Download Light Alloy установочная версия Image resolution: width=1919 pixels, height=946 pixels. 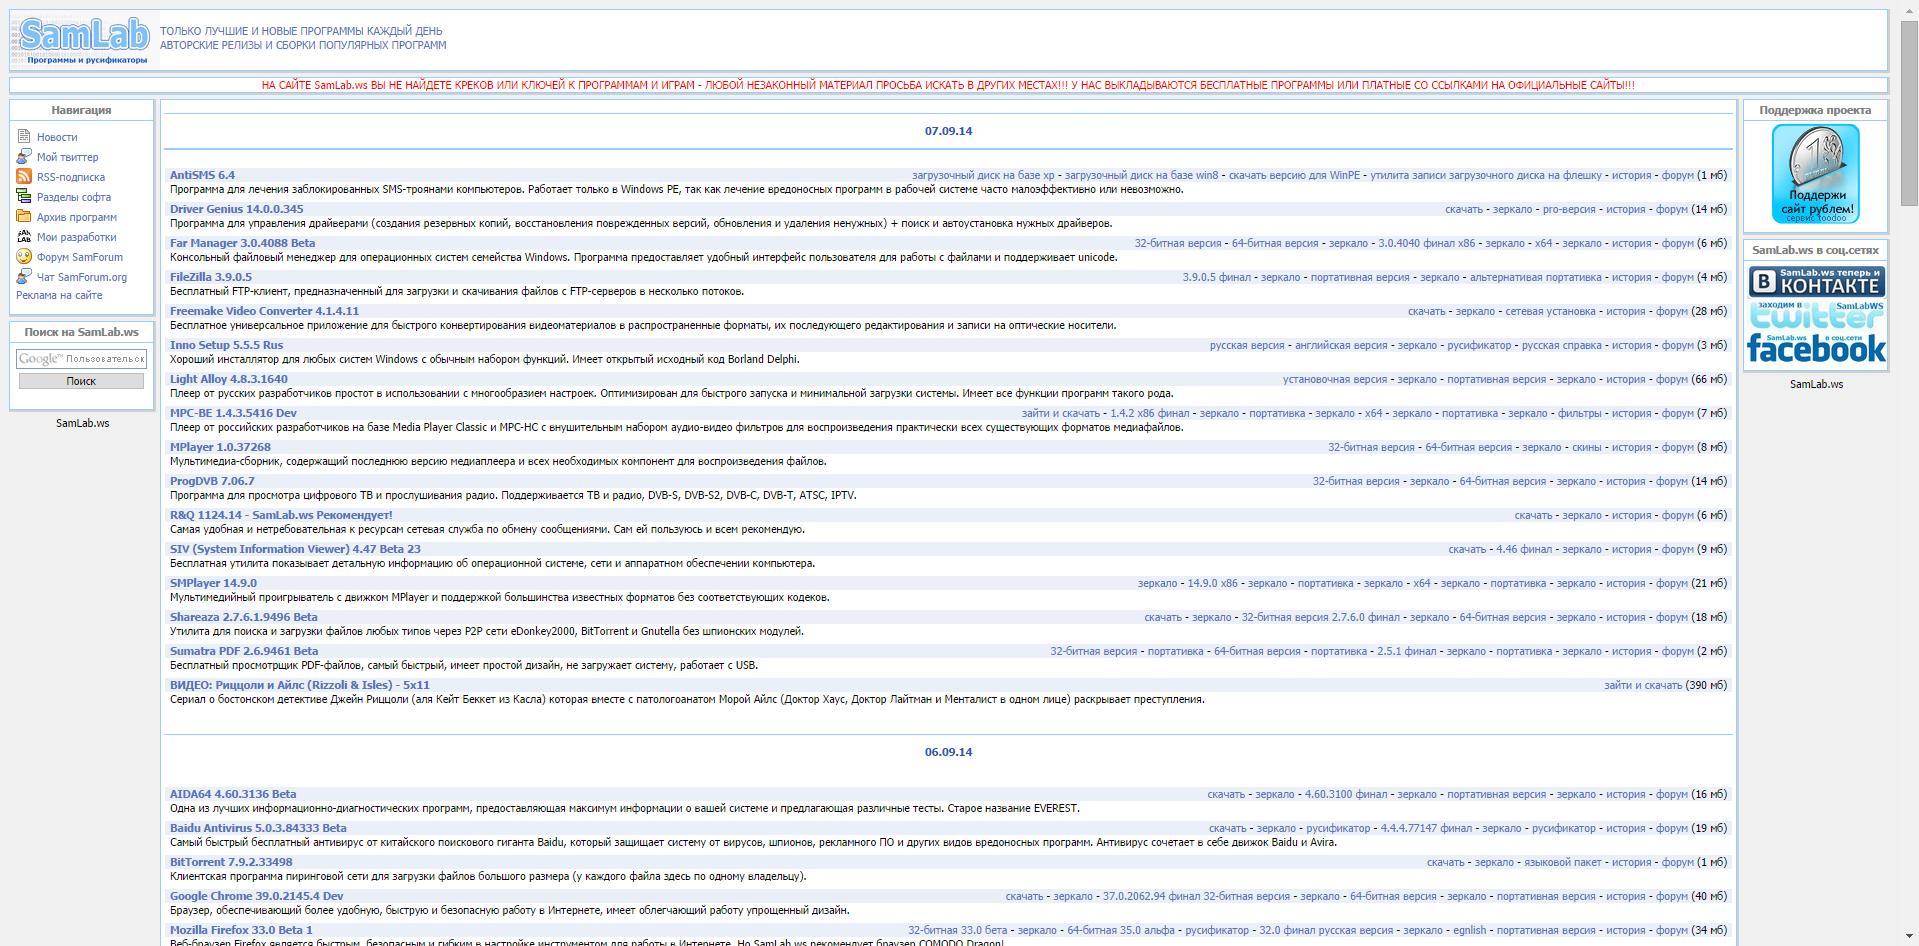tap(1335, 379)
